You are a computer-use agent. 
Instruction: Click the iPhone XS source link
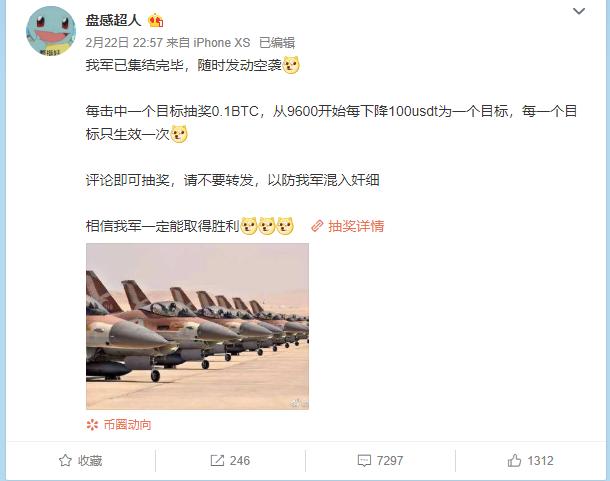coord(222,42)
